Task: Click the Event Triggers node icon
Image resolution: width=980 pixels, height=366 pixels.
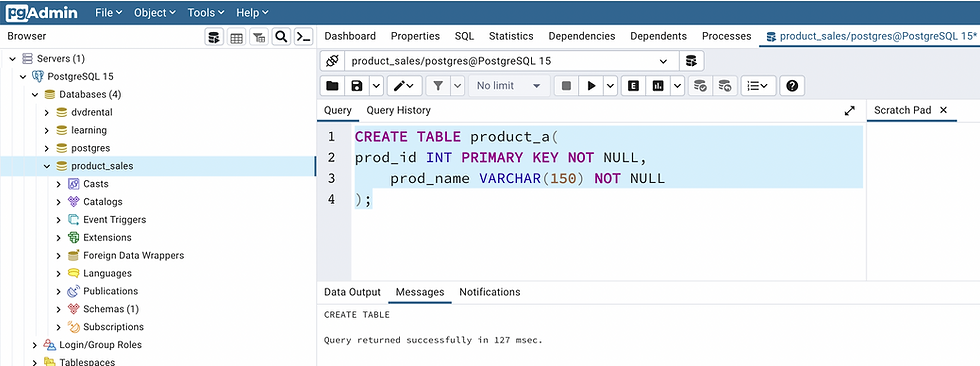Action: (73, 220)
